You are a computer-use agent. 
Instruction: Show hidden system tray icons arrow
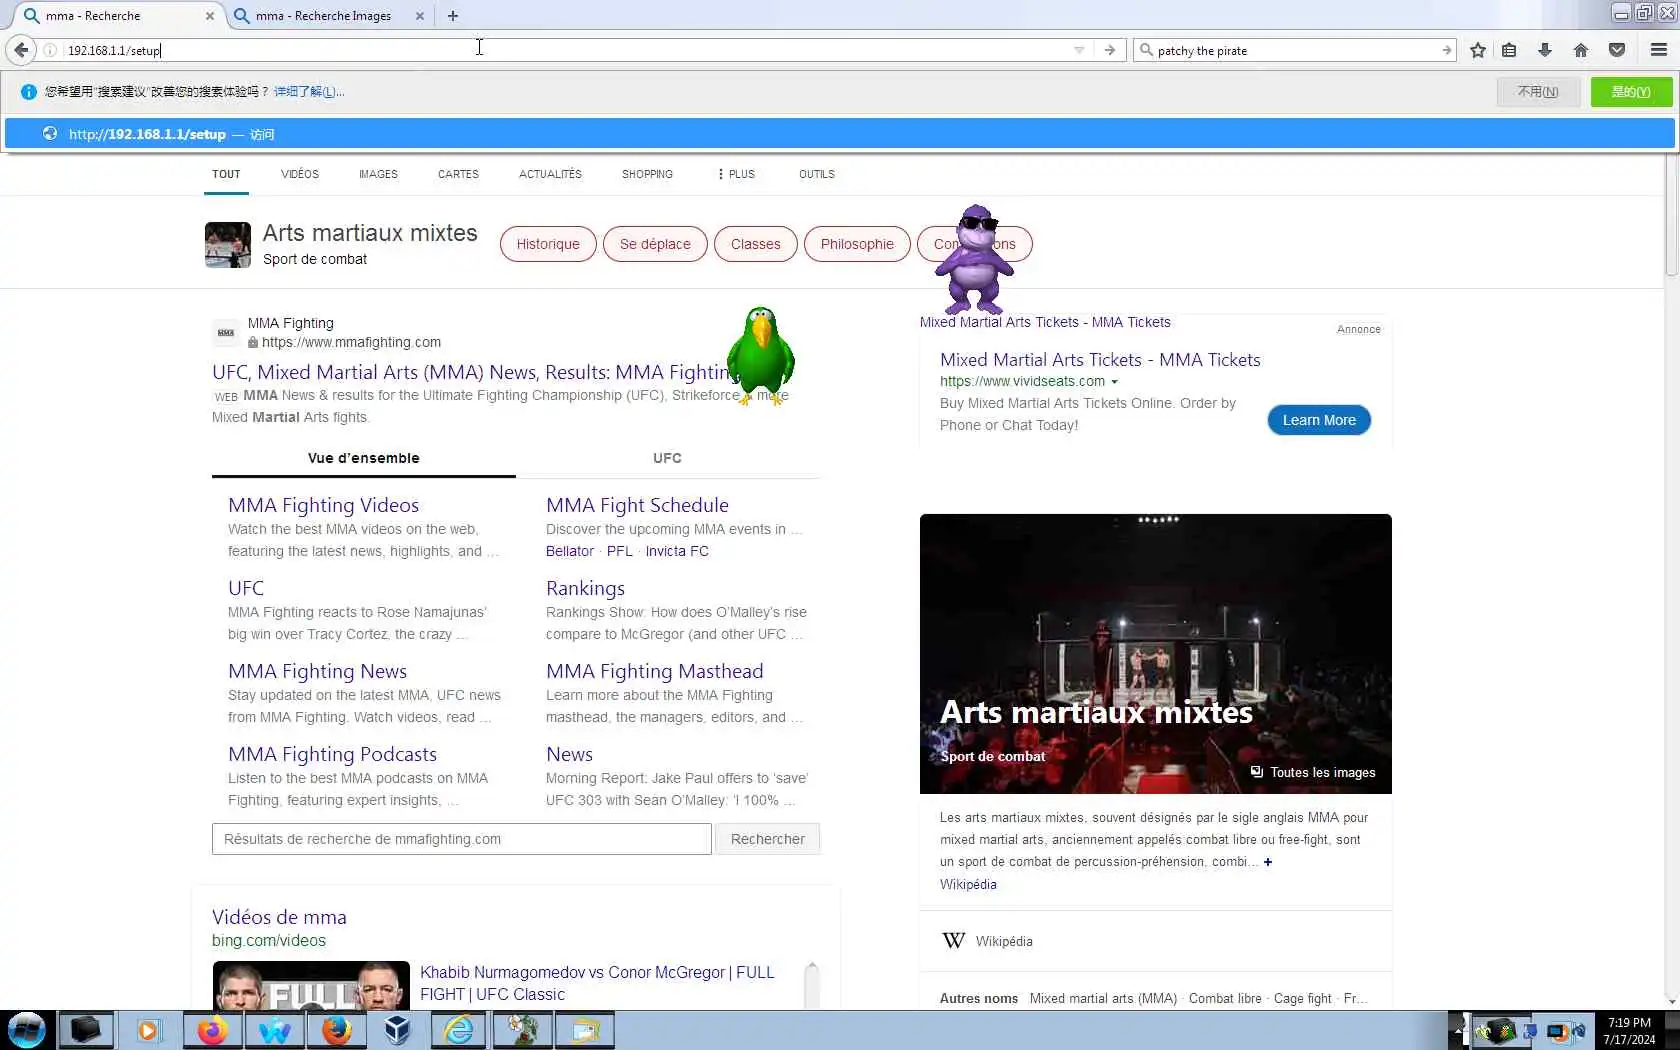[x=1459, y=1030]
